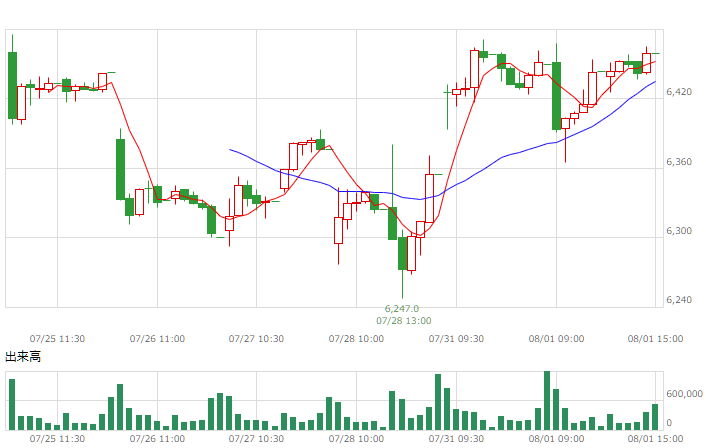Viewport: 706px width, 448px height.
Task: Click 08/01 15:00 label under volume chart
Action: coord(655,439)
